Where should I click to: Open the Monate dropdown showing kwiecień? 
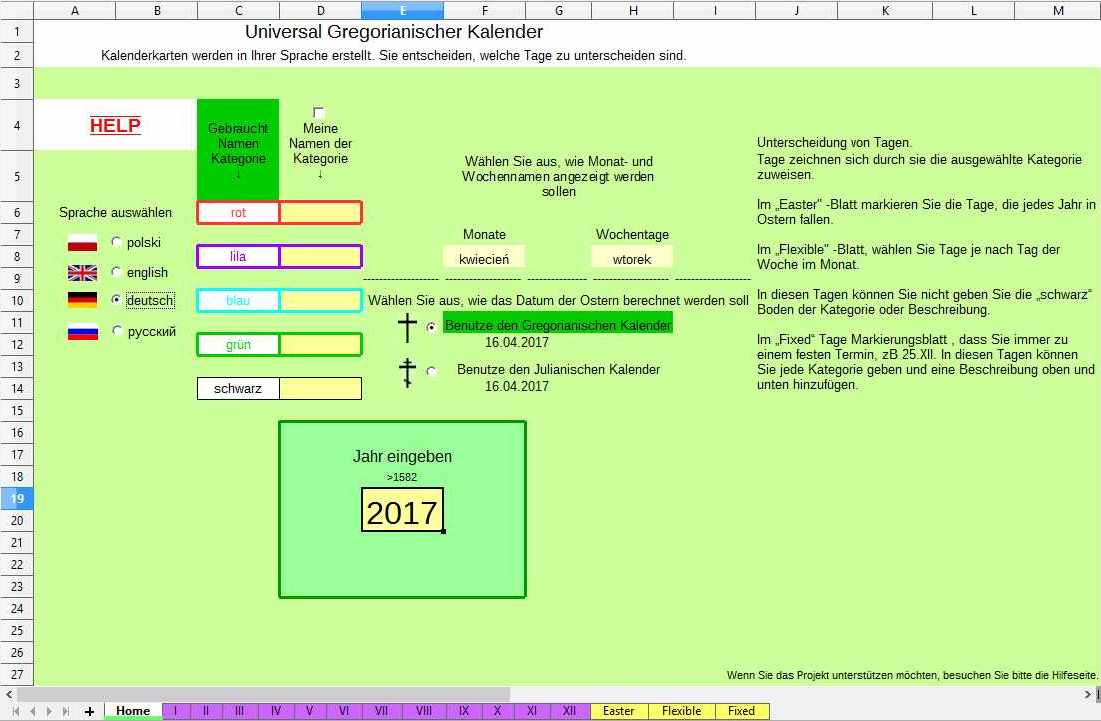(x=484, y=258)
